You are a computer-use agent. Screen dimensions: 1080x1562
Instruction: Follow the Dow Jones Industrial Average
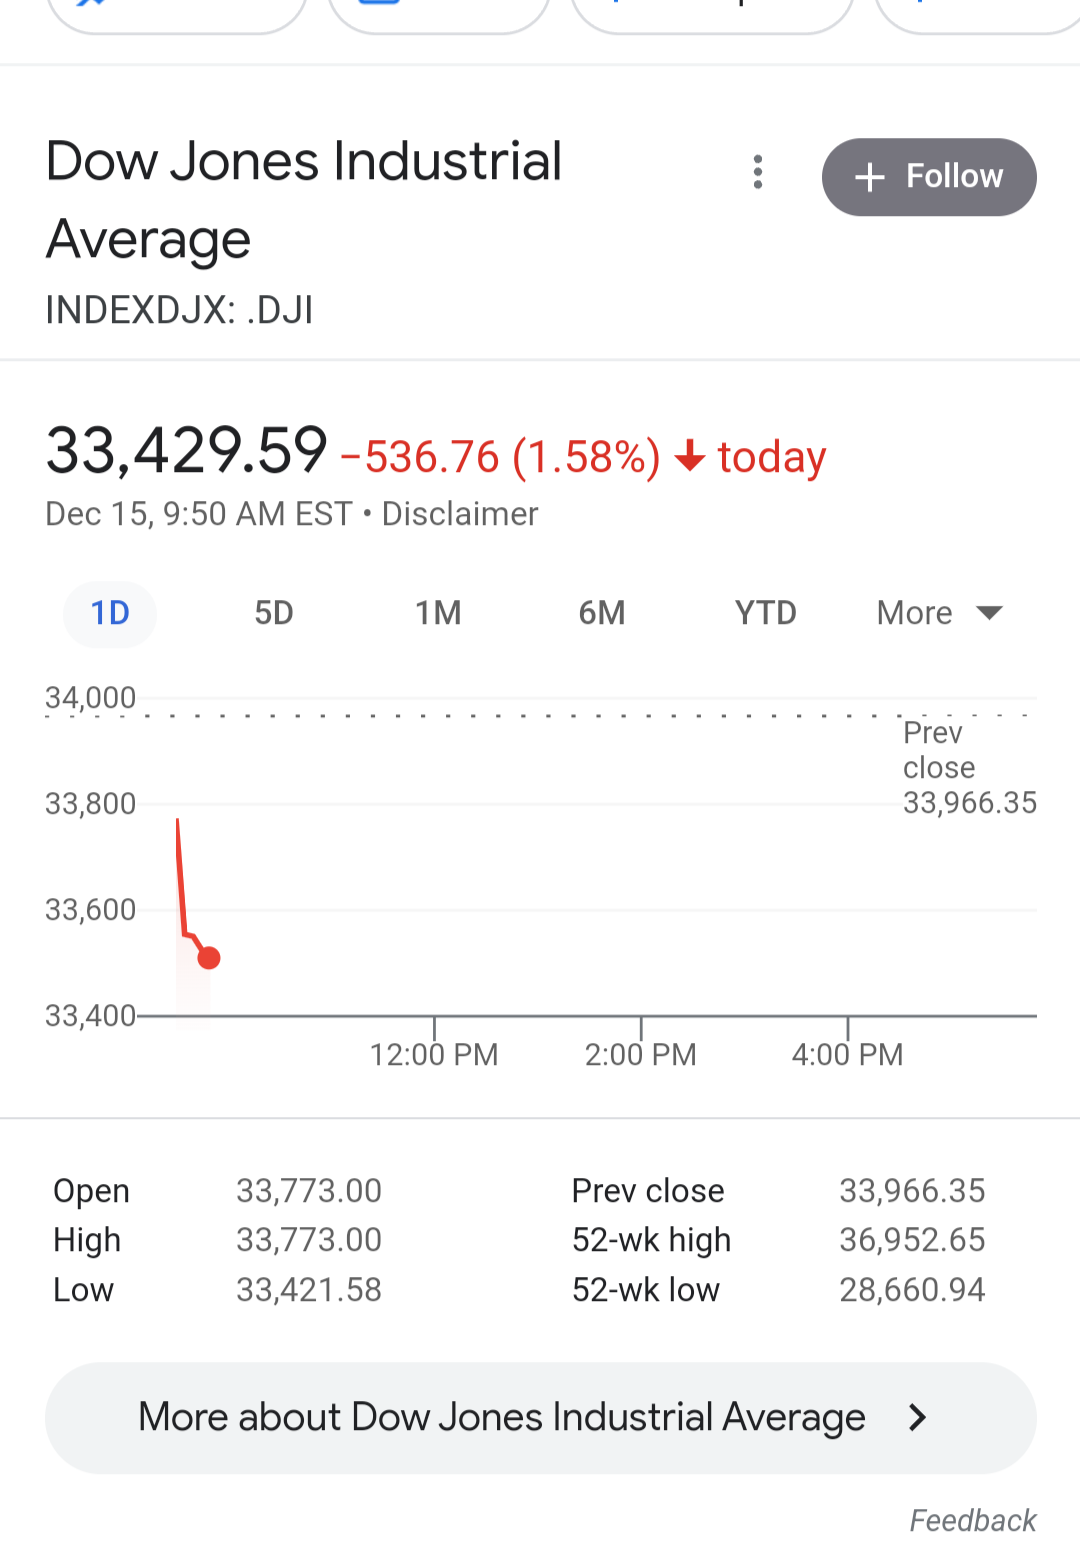click(929, 177)
